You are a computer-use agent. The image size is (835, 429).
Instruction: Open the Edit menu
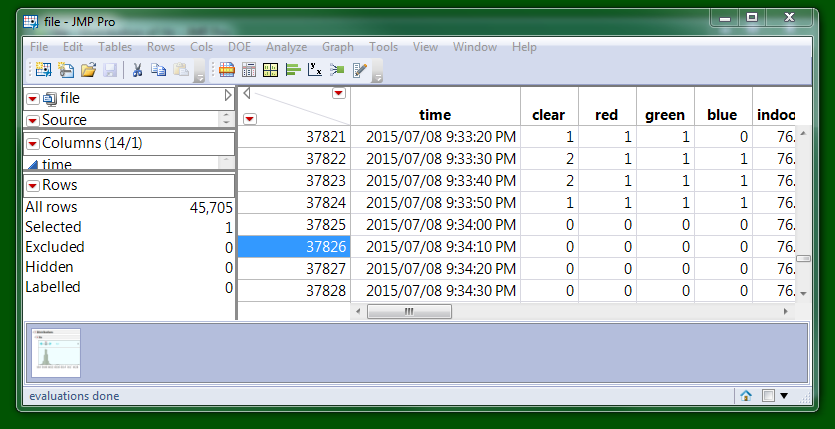tap(73, 47)
